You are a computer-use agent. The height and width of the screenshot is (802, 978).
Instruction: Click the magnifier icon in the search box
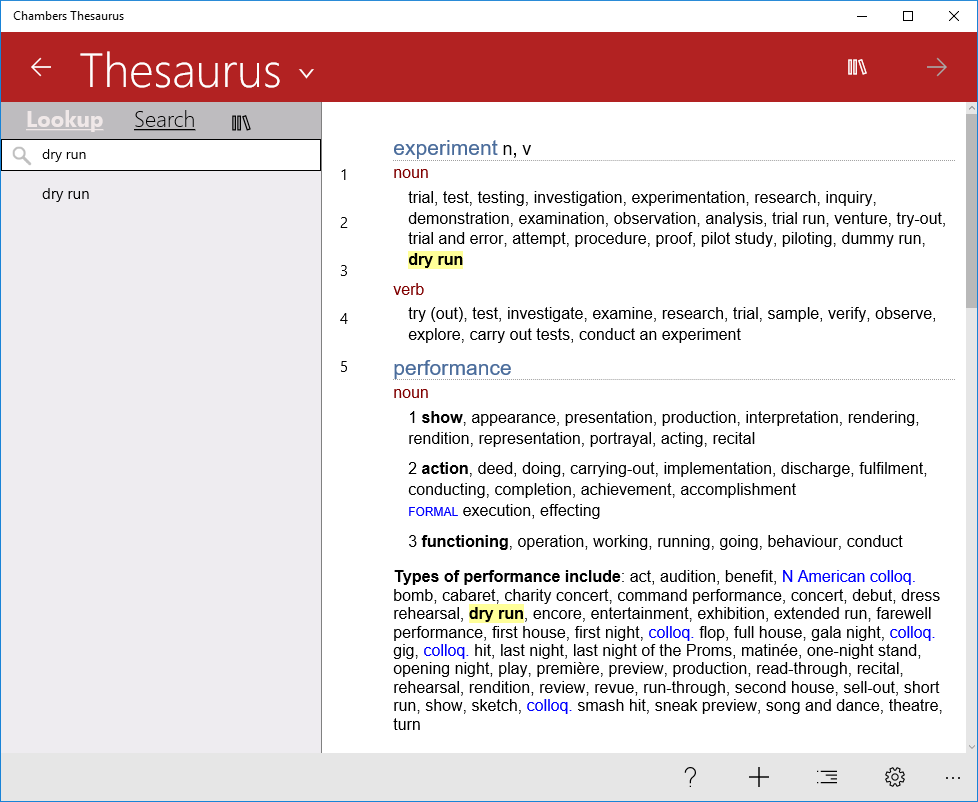coord(22,155)
